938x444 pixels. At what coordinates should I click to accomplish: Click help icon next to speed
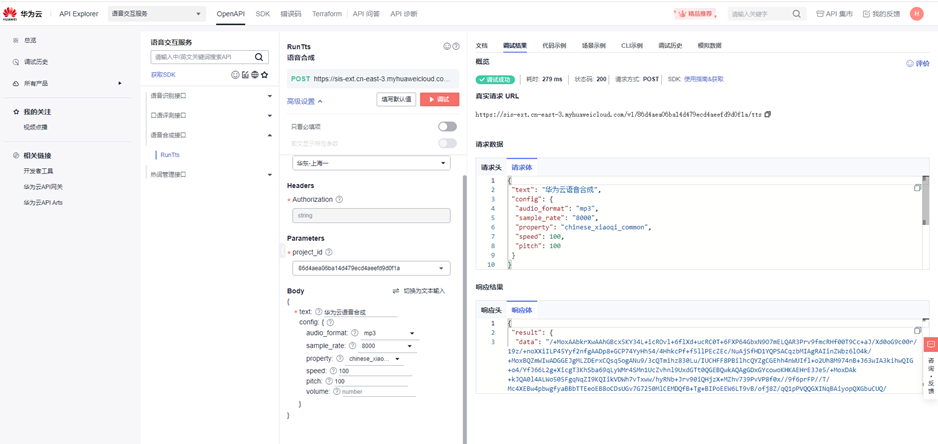333,371
